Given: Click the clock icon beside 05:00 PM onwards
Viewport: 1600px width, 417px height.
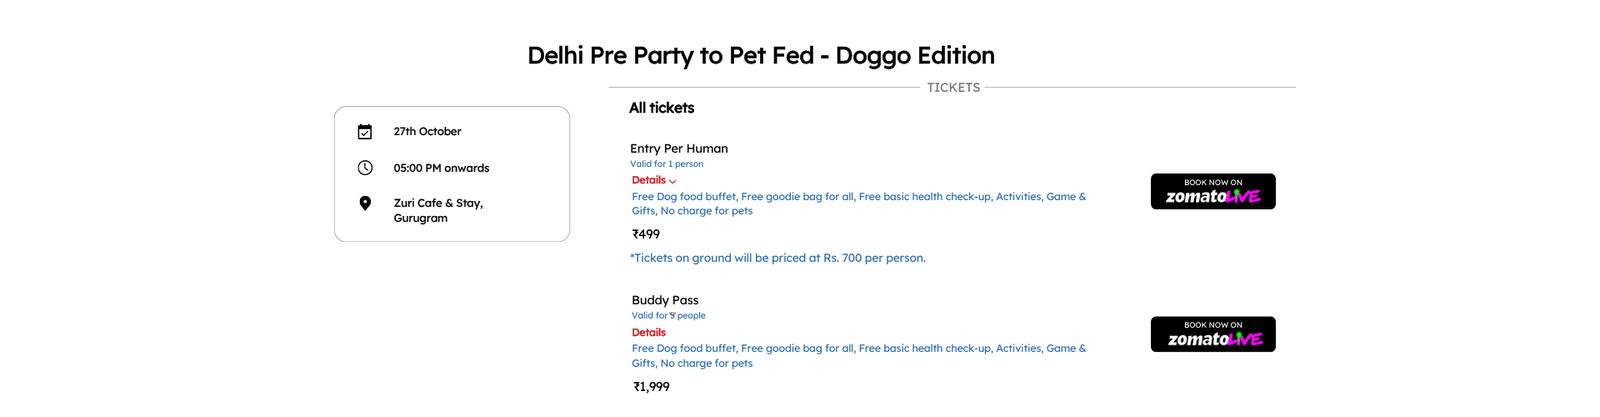Looking at the screenshot, I should (365, 168).
